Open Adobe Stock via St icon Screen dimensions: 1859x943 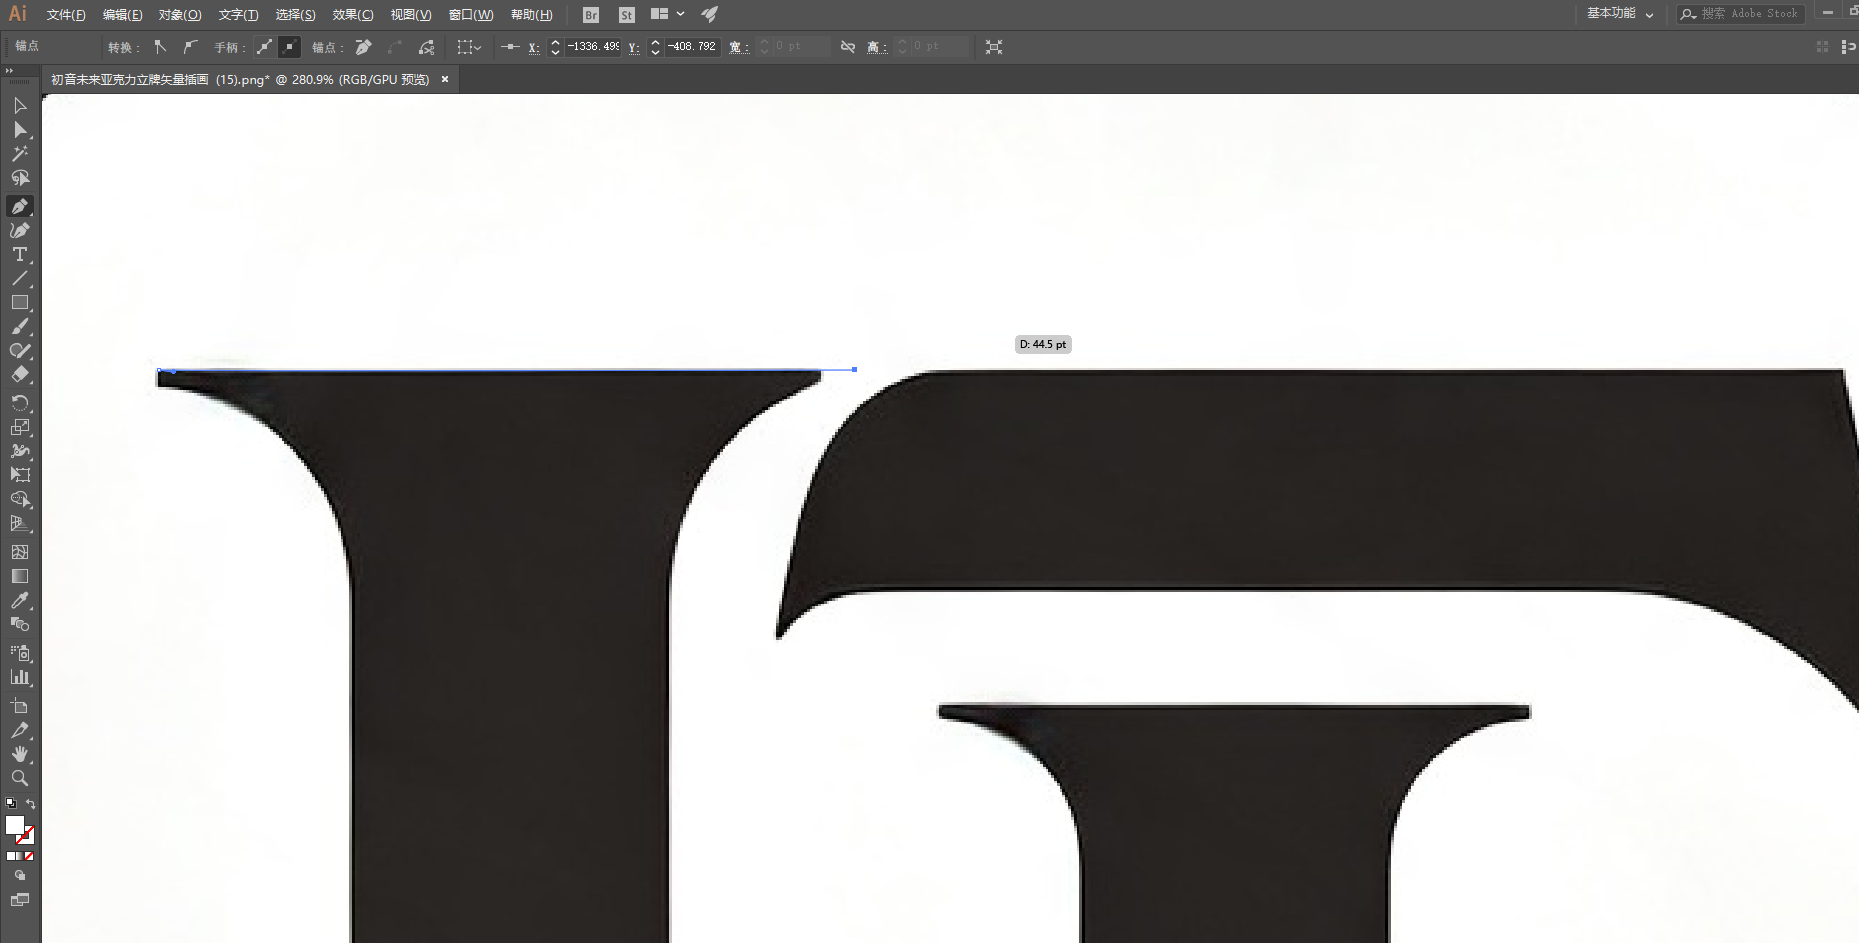[x=627, y=15]
